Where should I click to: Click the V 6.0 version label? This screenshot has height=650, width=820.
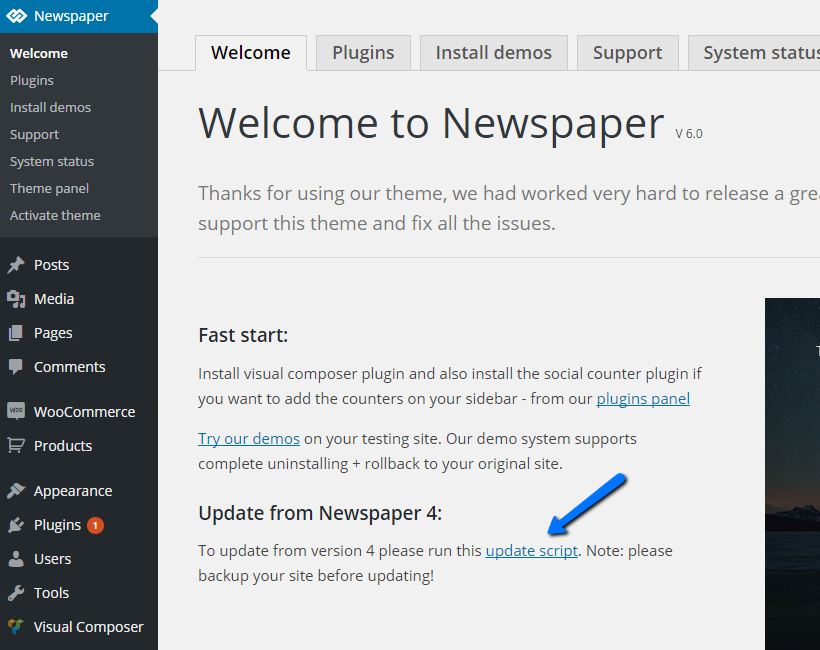coord(689,134)
